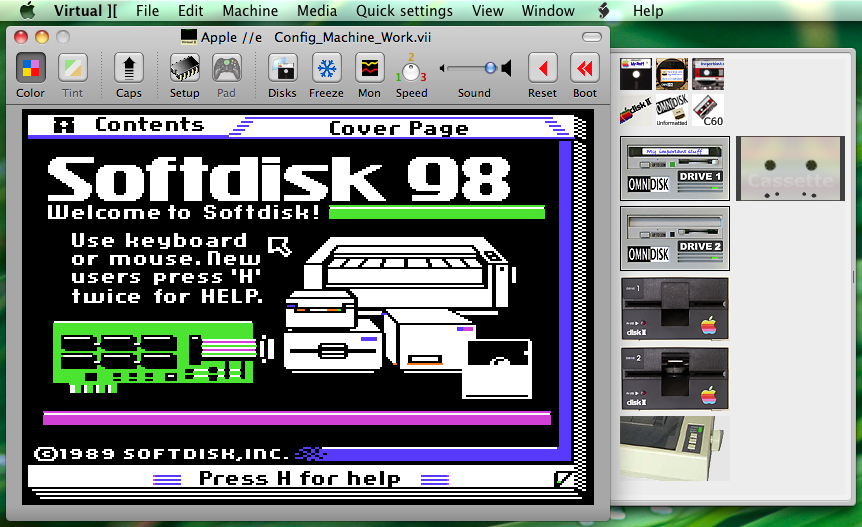Click the corner icon at bottom of Softdisk screen
The image size is (862, 527).
point(562,479)
